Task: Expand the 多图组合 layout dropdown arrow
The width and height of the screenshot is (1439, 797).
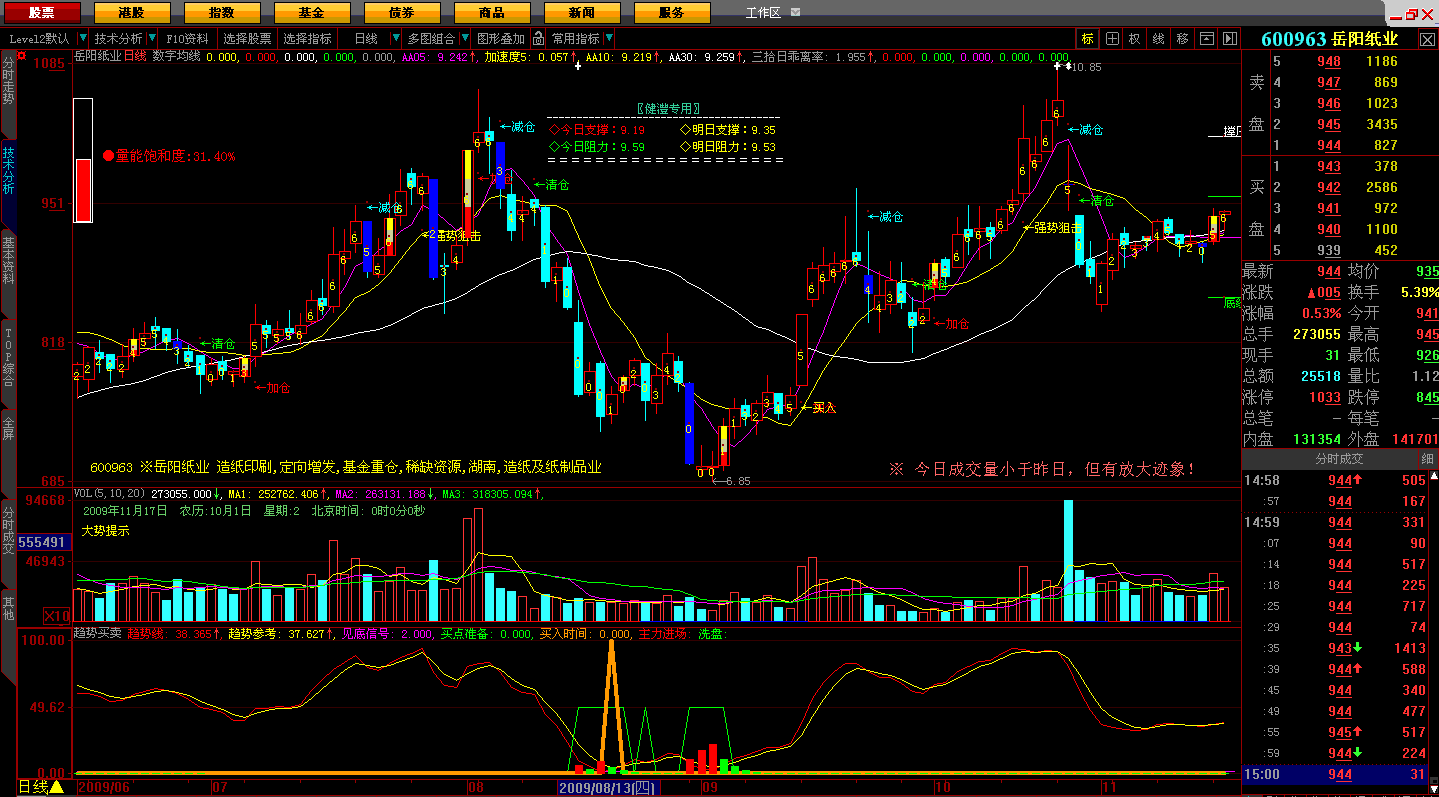Action: 464,39
